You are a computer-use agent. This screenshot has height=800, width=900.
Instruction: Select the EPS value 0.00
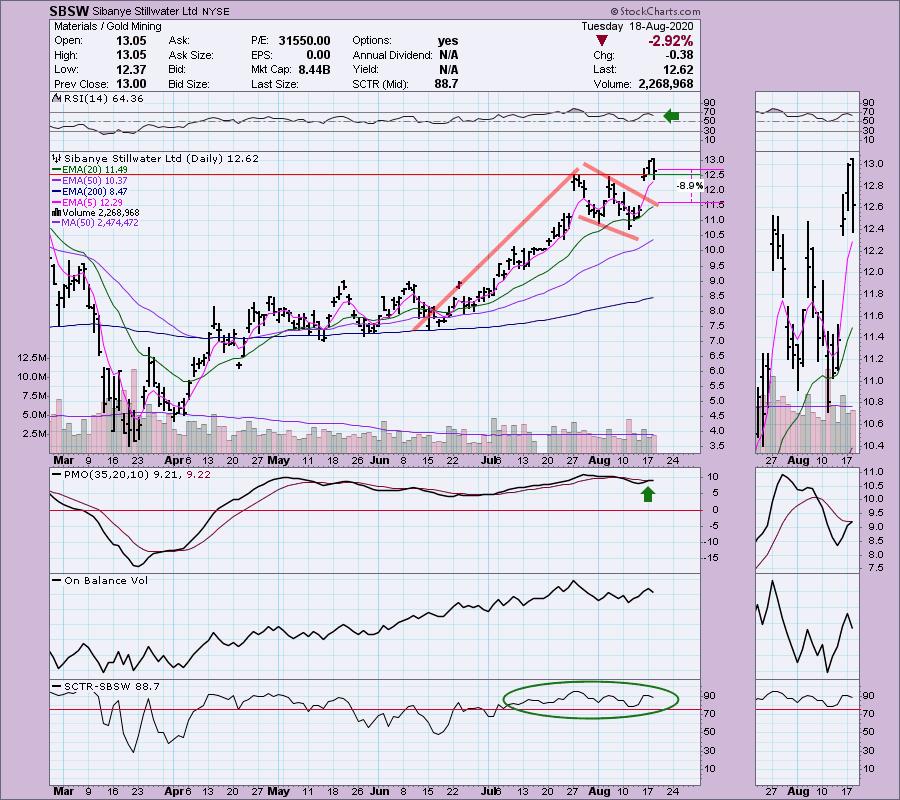point(318,55)
